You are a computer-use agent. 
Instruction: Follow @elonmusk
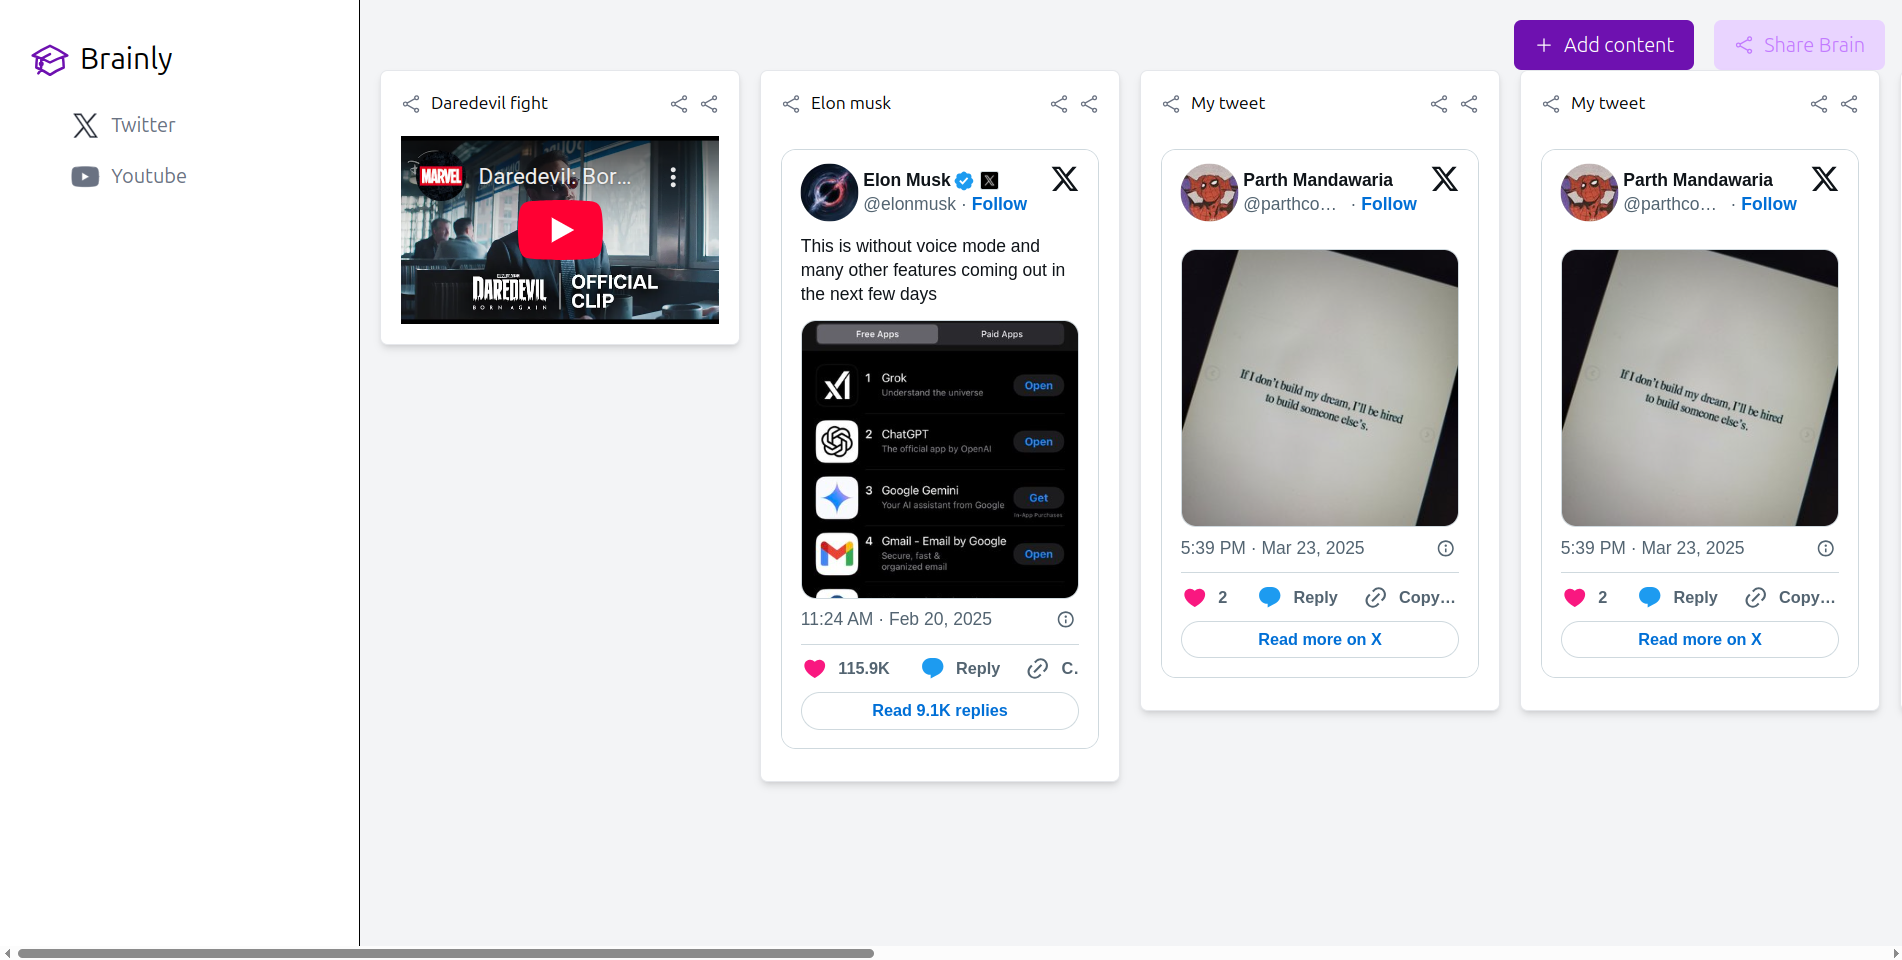coord(999,204)
